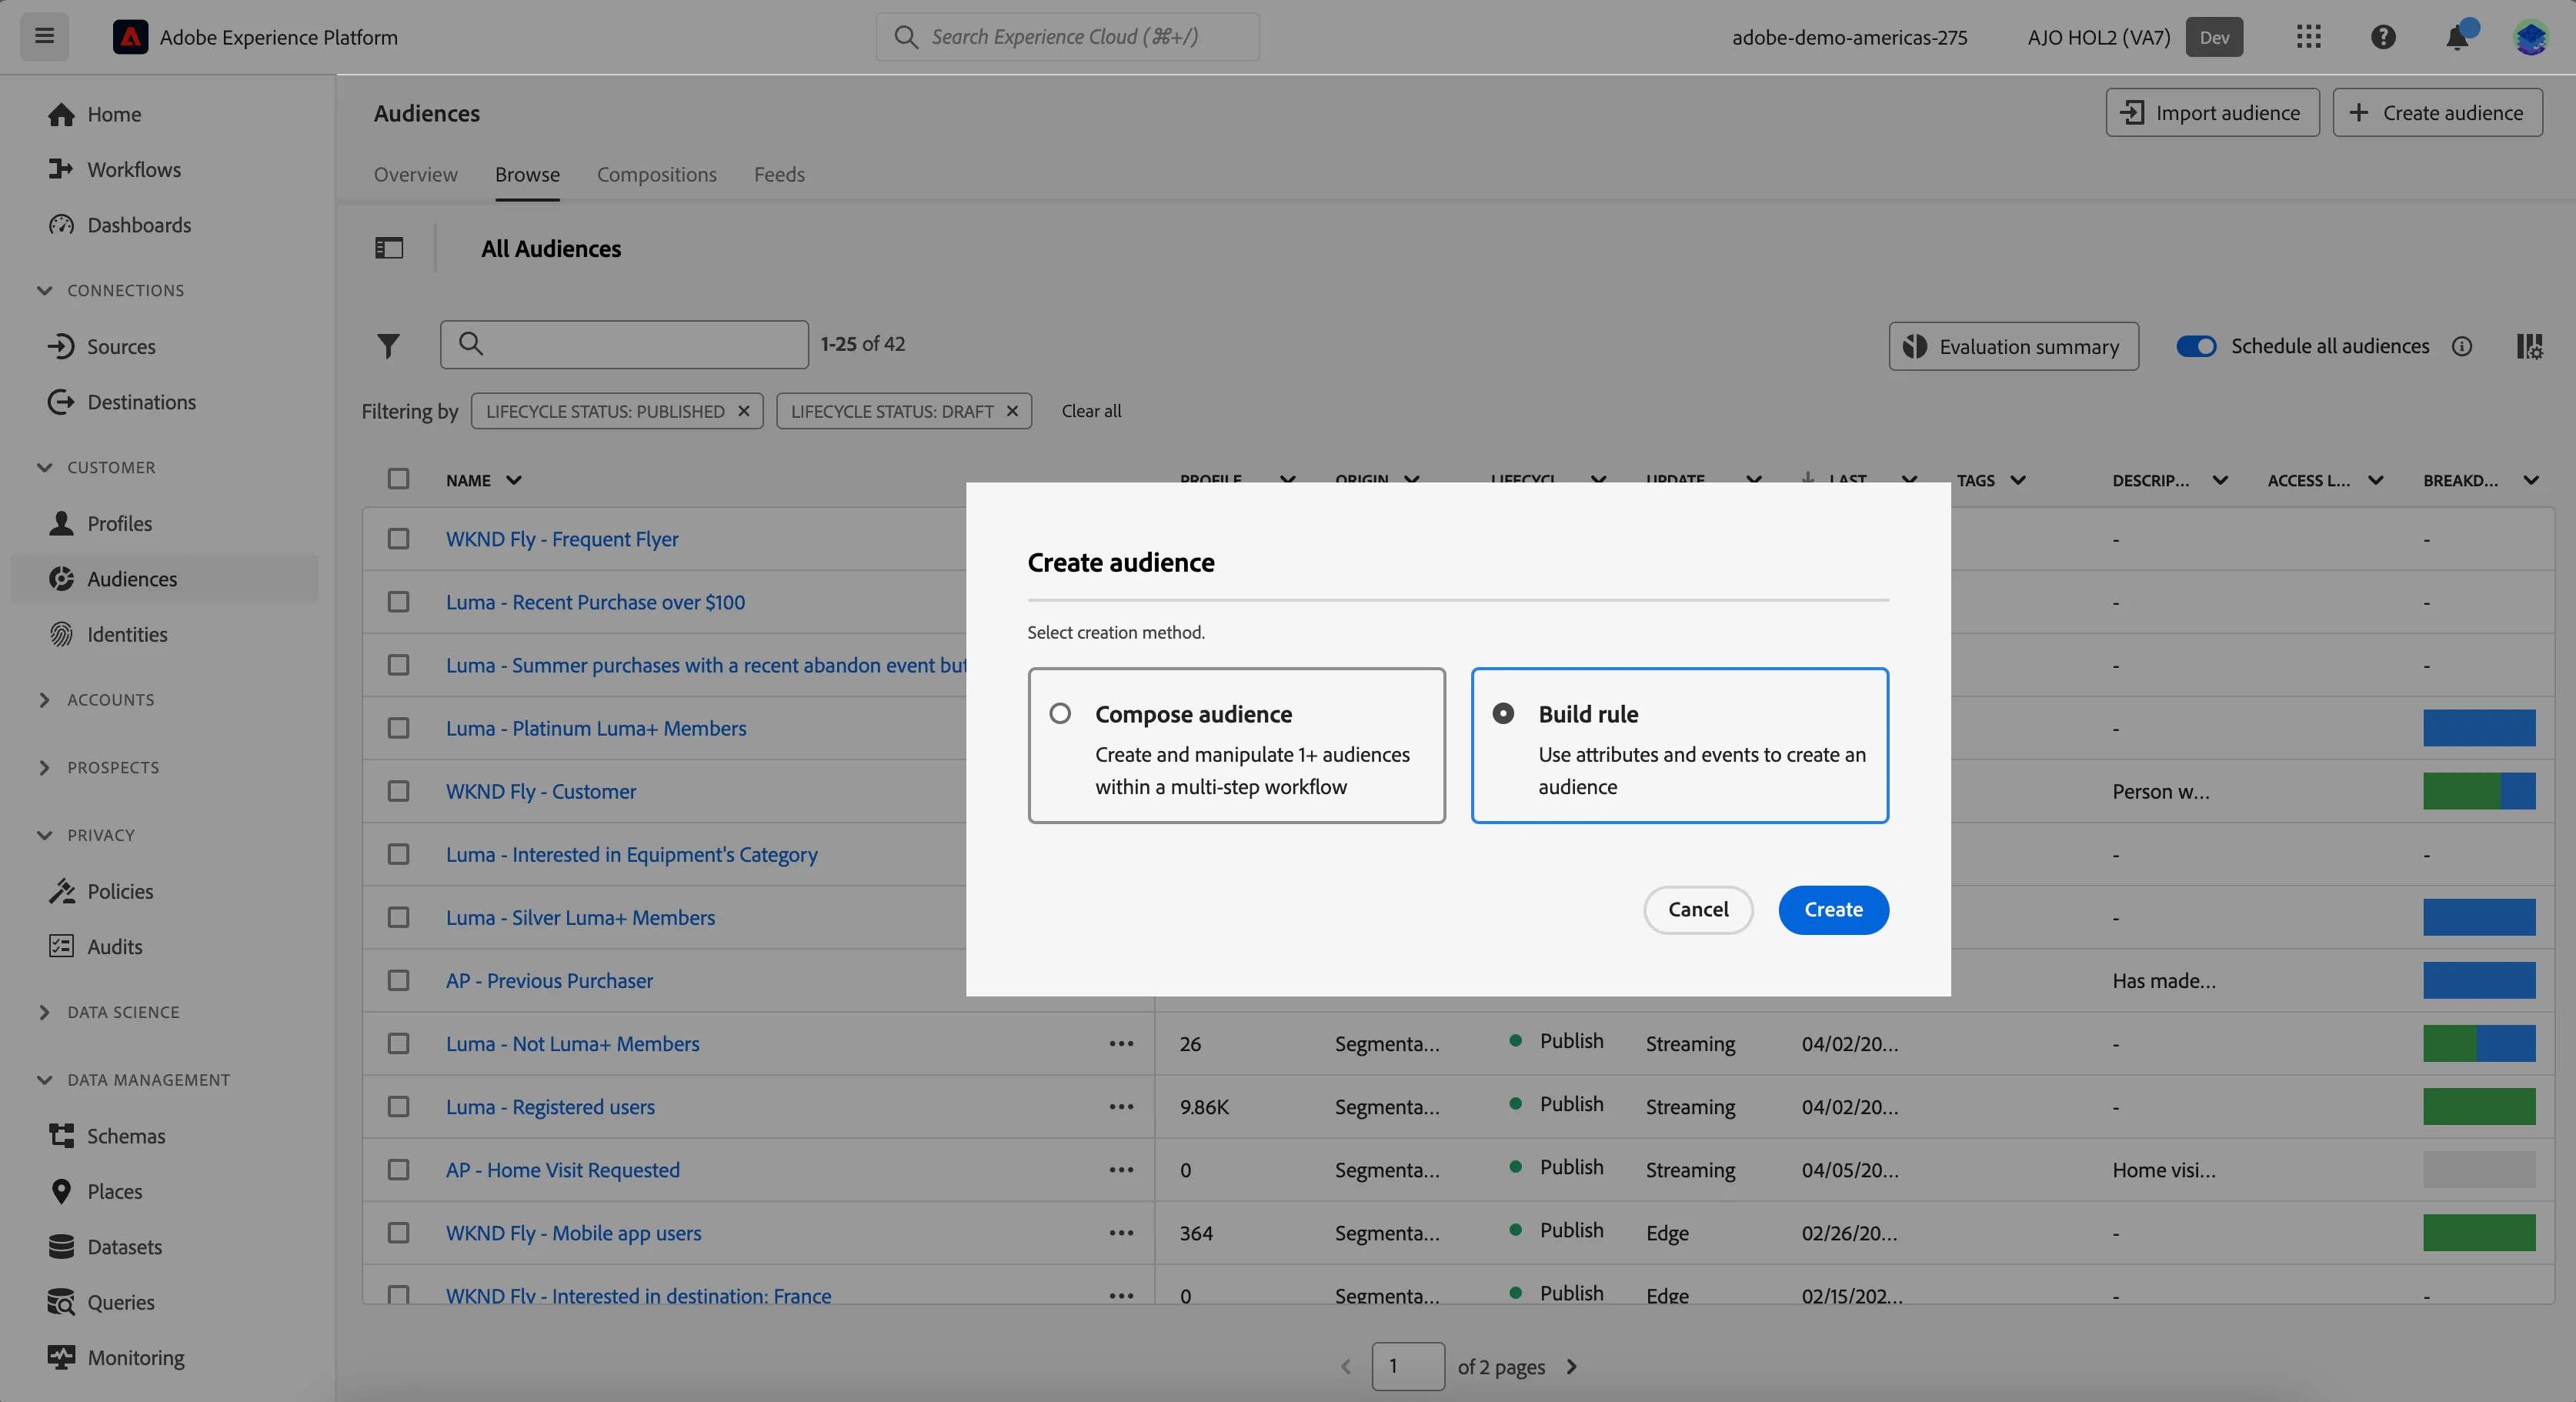2576x1402 pixels.
Task: Click the Import audience button
Action: pos(2212,112)
